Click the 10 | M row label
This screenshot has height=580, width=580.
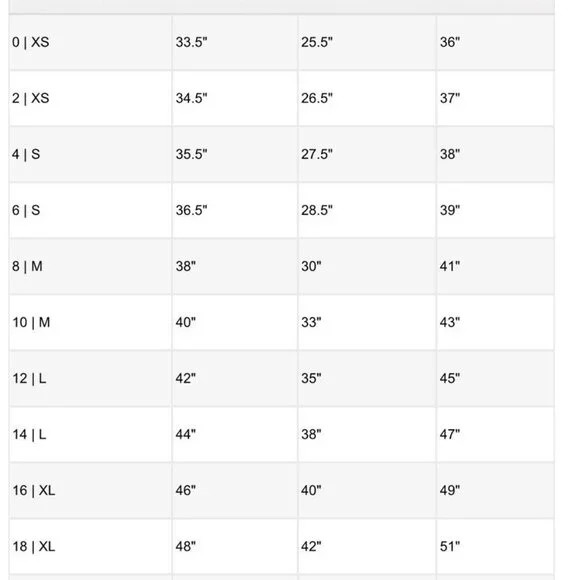(31, 322)
